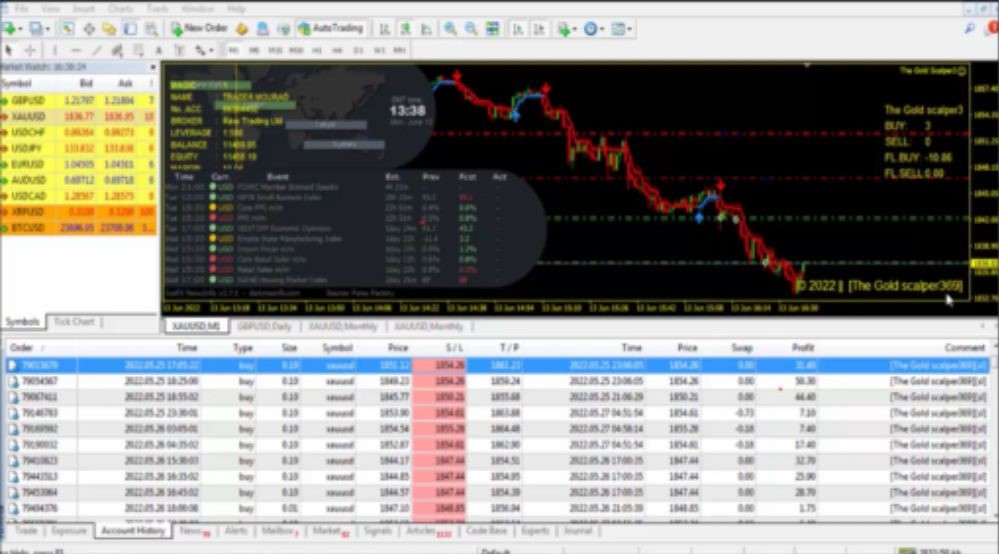This screenshot has height=554, width=999.
Task: Zoom out of the chart
Action: [x=471, y=29]
